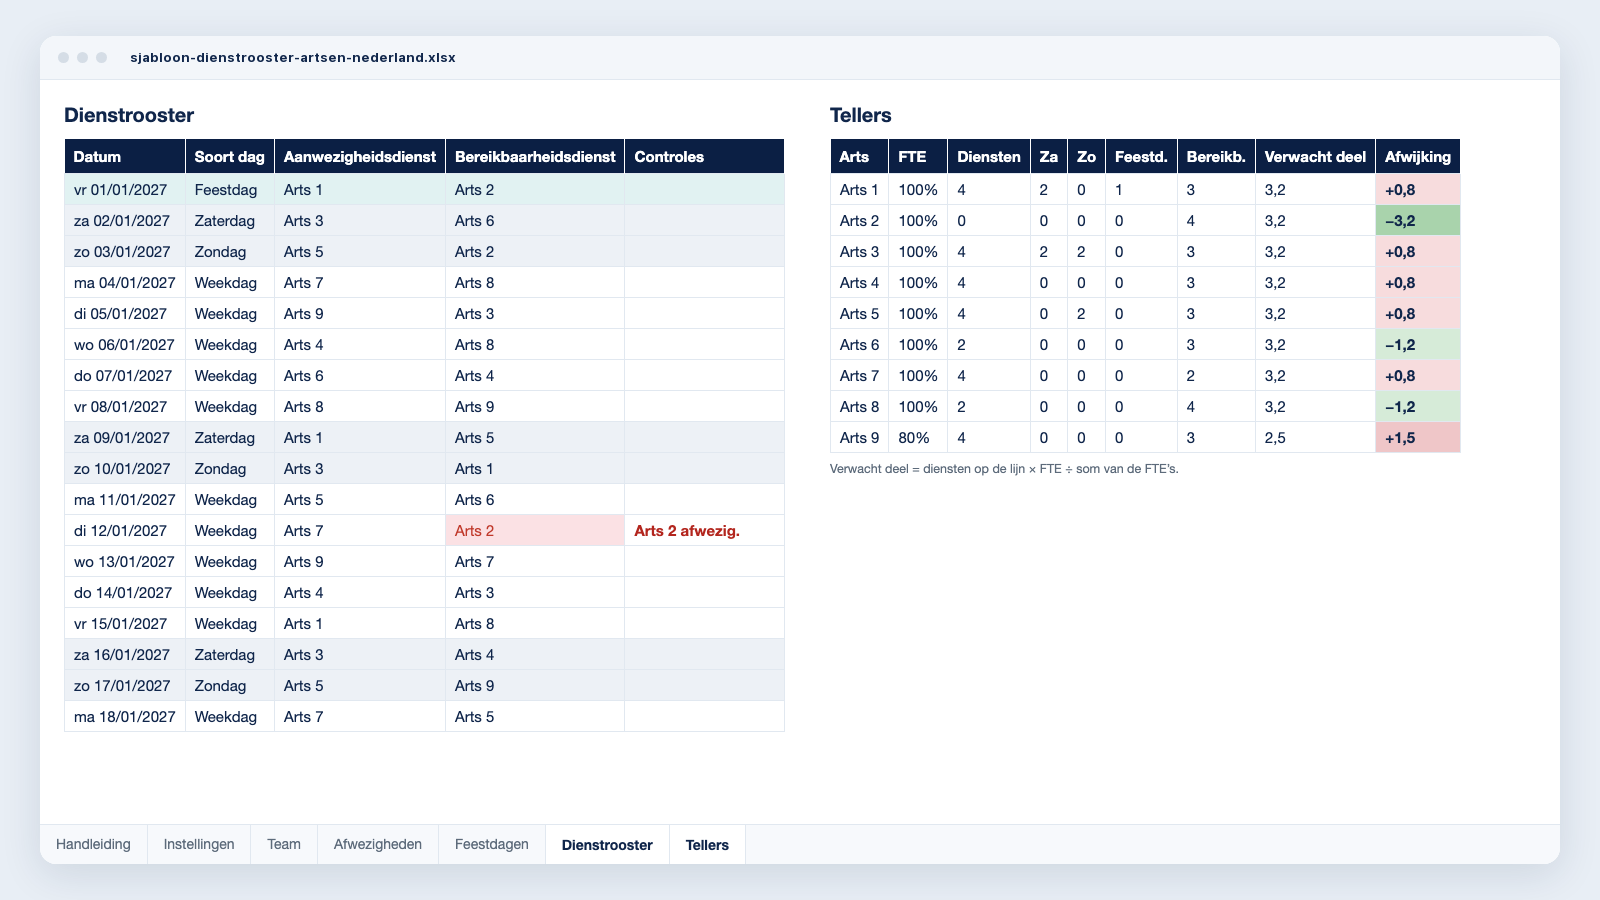Click the Arts 4 row label in Tellers
The height and width of the screenshot is (900, 1600).
(x=859, y=283)
